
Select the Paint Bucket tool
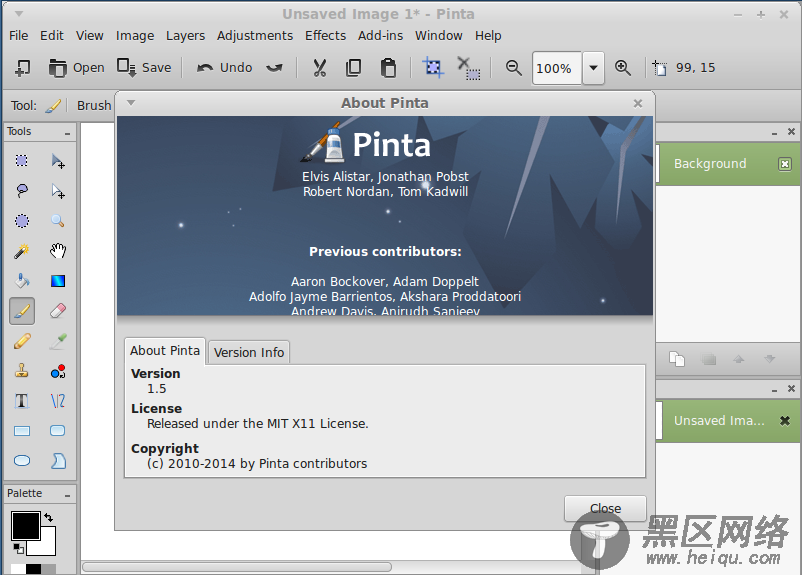tap(21, 281)
